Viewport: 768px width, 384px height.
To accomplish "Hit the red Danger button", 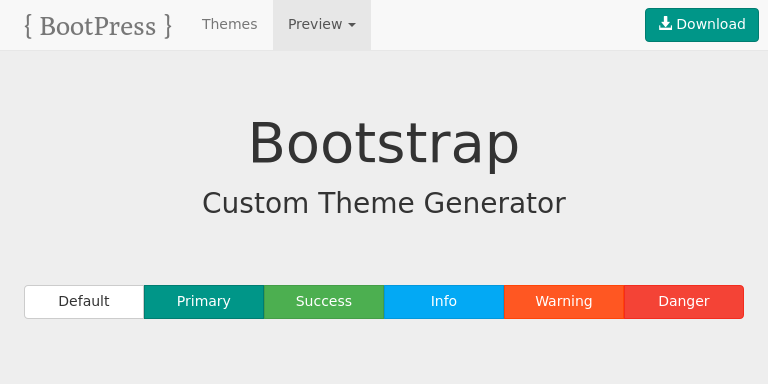I will [x=684, y=302].
